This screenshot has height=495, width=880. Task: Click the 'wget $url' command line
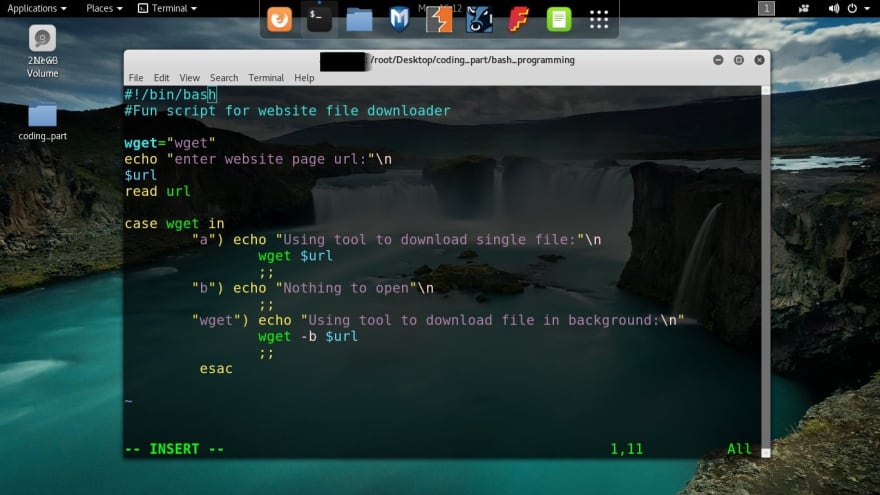point(295,256)
